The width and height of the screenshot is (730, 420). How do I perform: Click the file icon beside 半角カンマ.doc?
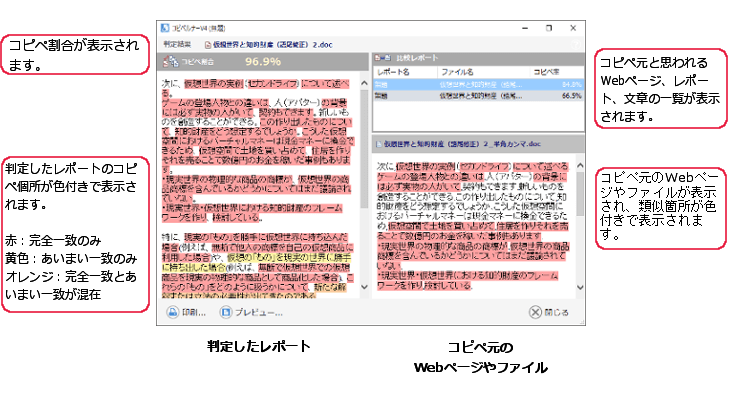tap(379, 144)
